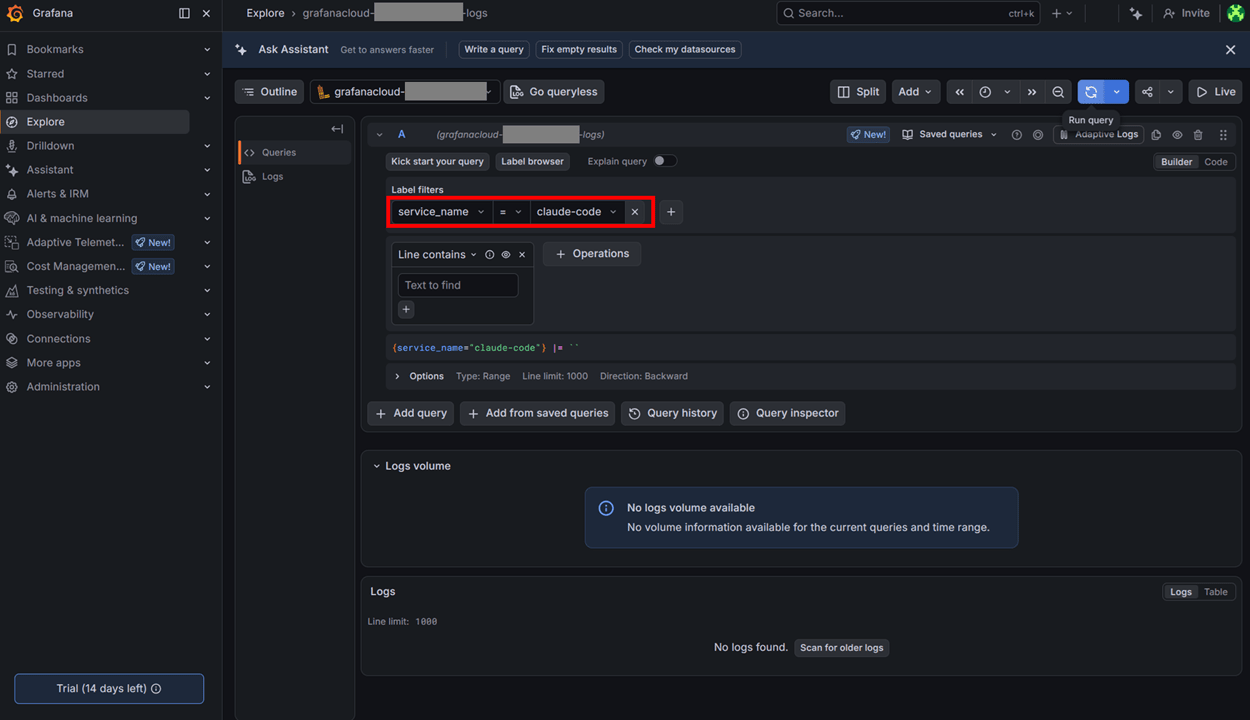
Task: Open the service_name label dropdown
Action: (441, 212)
